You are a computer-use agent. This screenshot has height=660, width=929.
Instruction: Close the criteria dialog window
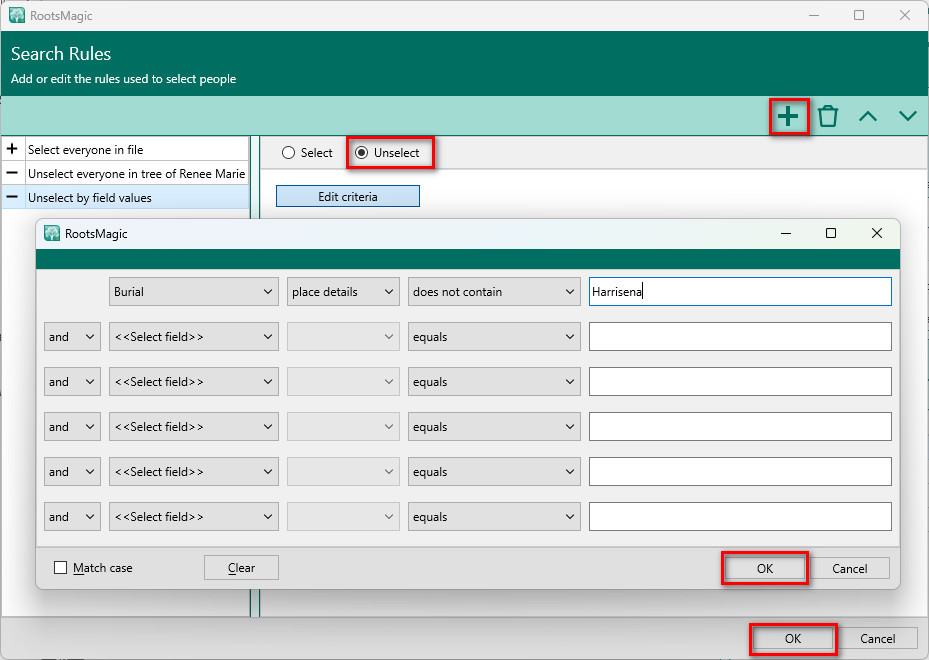877,233
